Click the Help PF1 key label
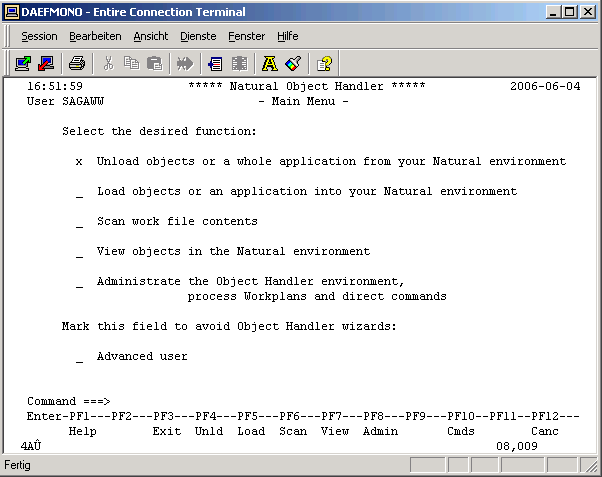This screenshot has height=477, width=602. pos(83,431)
